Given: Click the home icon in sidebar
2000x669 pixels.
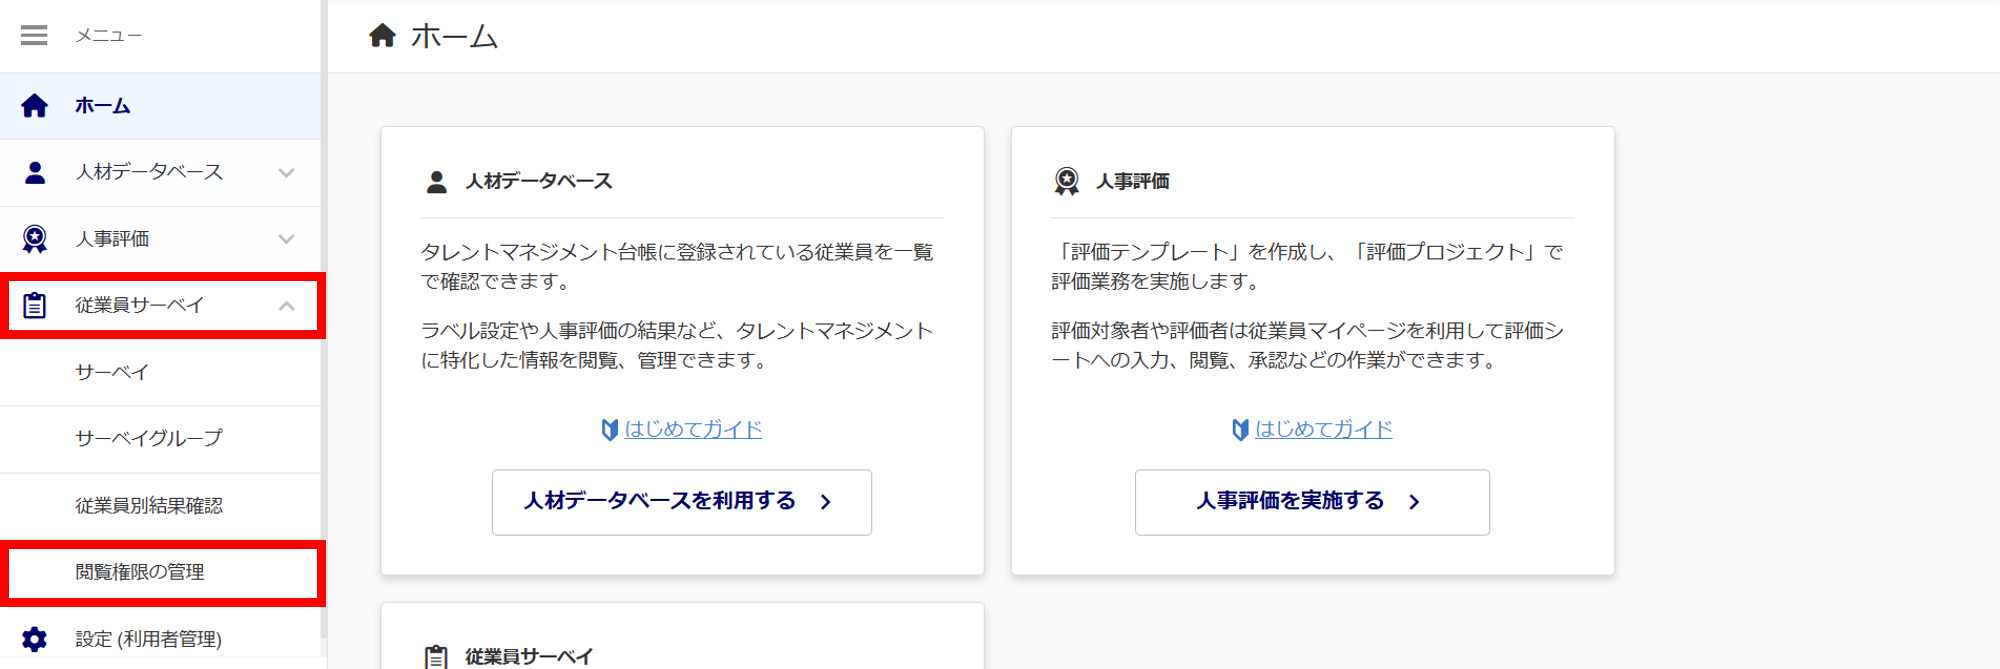Looking at the screenshot, I should 34,106.
